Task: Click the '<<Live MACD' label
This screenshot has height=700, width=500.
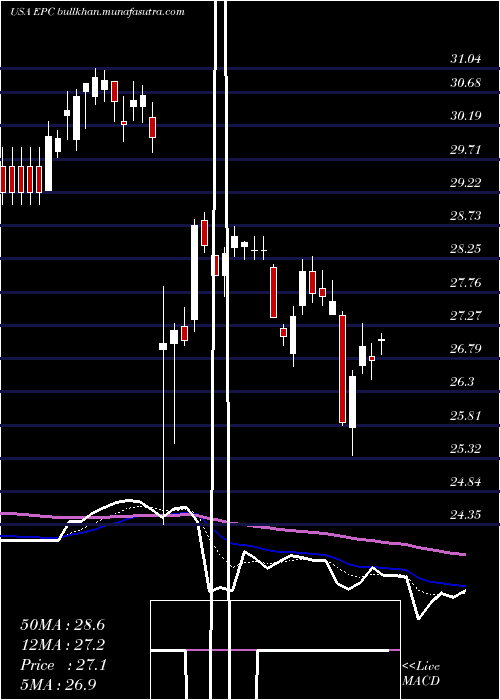Action: tap(421, 674)
